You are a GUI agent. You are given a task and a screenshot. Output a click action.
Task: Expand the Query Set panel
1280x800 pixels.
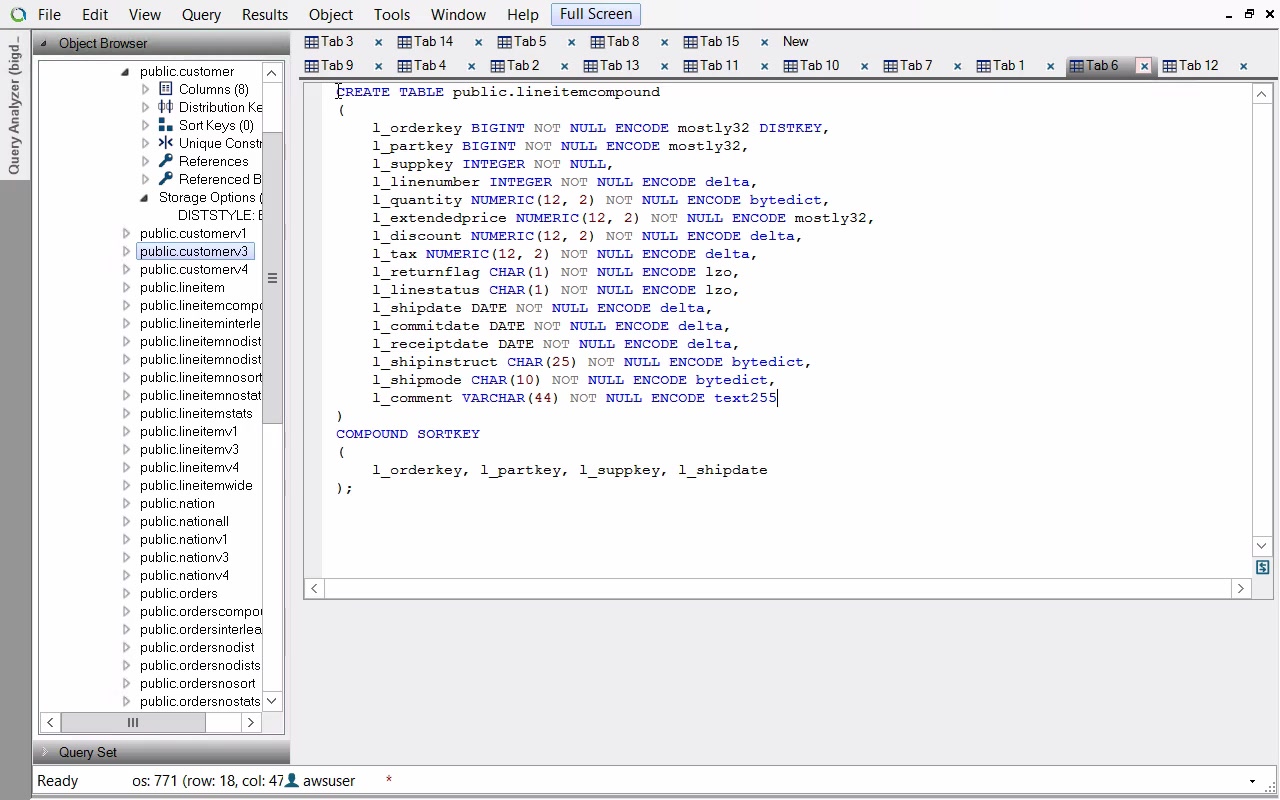(44, 752)
